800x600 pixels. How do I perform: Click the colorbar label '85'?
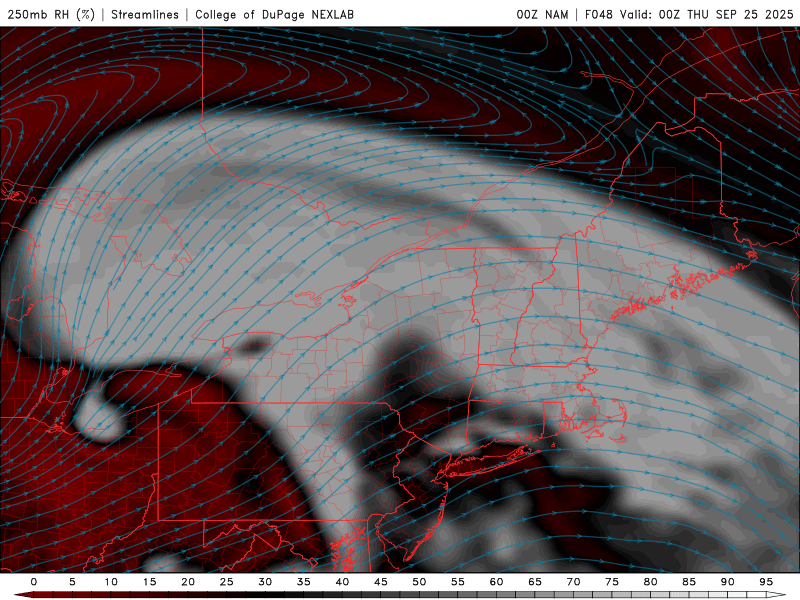(689, 582)
